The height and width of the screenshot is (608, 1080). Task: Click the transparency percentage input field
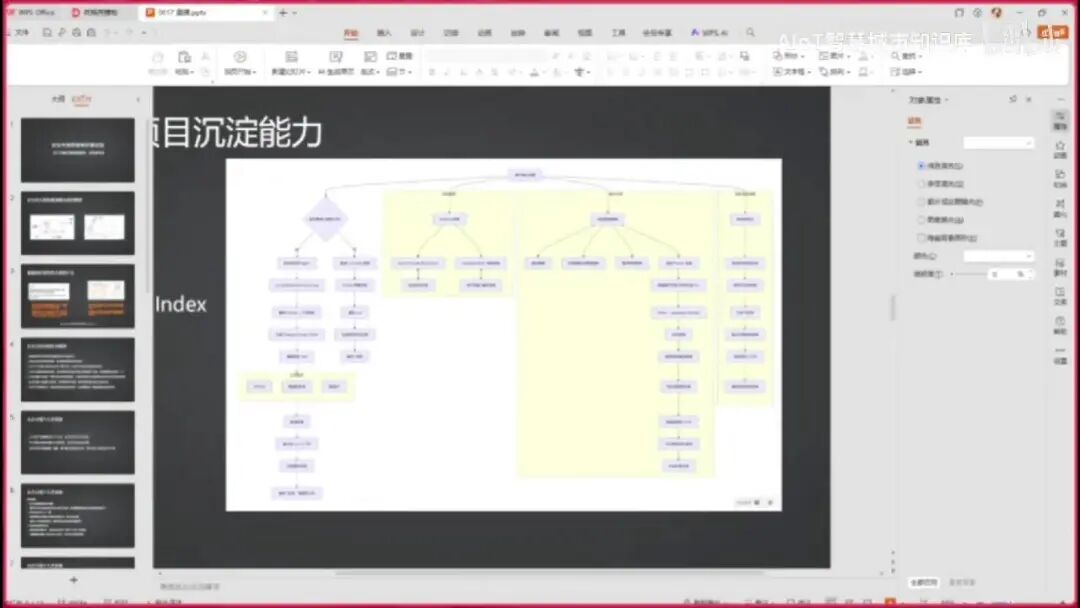[x=1006, y=274]
